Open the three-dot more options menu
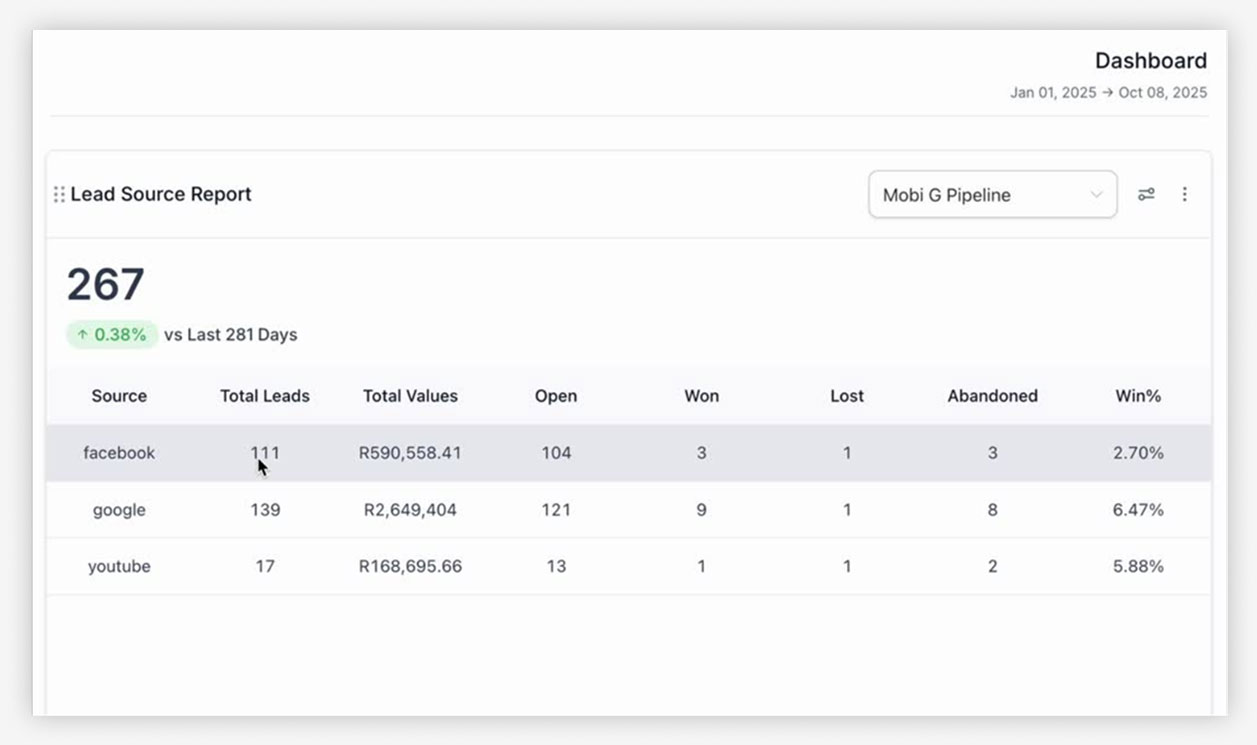 pos(1184,194)
